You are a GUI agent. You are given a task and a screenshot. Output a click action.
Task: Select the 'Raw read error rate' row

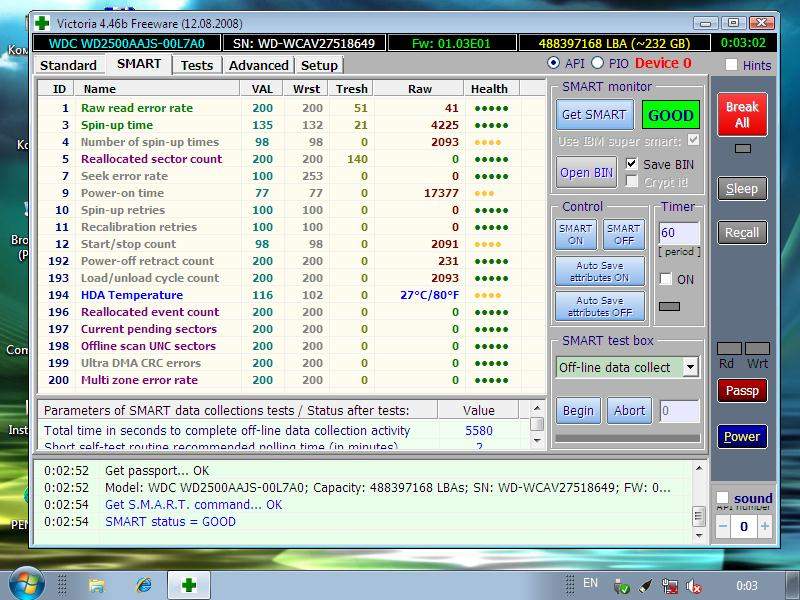pos(291,108)
